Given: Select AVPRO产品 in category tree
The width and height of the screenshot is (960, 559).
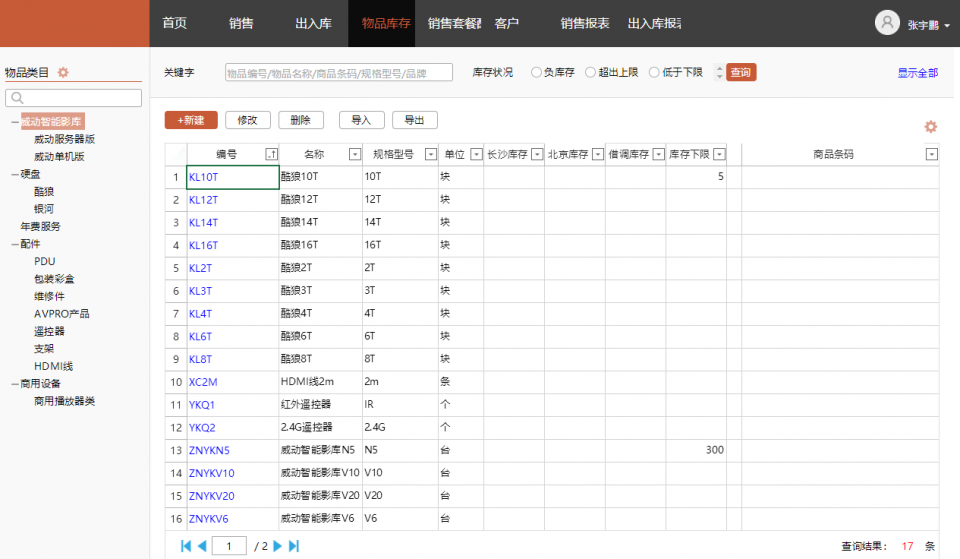Looking at the screenshot, I should 61,314.
